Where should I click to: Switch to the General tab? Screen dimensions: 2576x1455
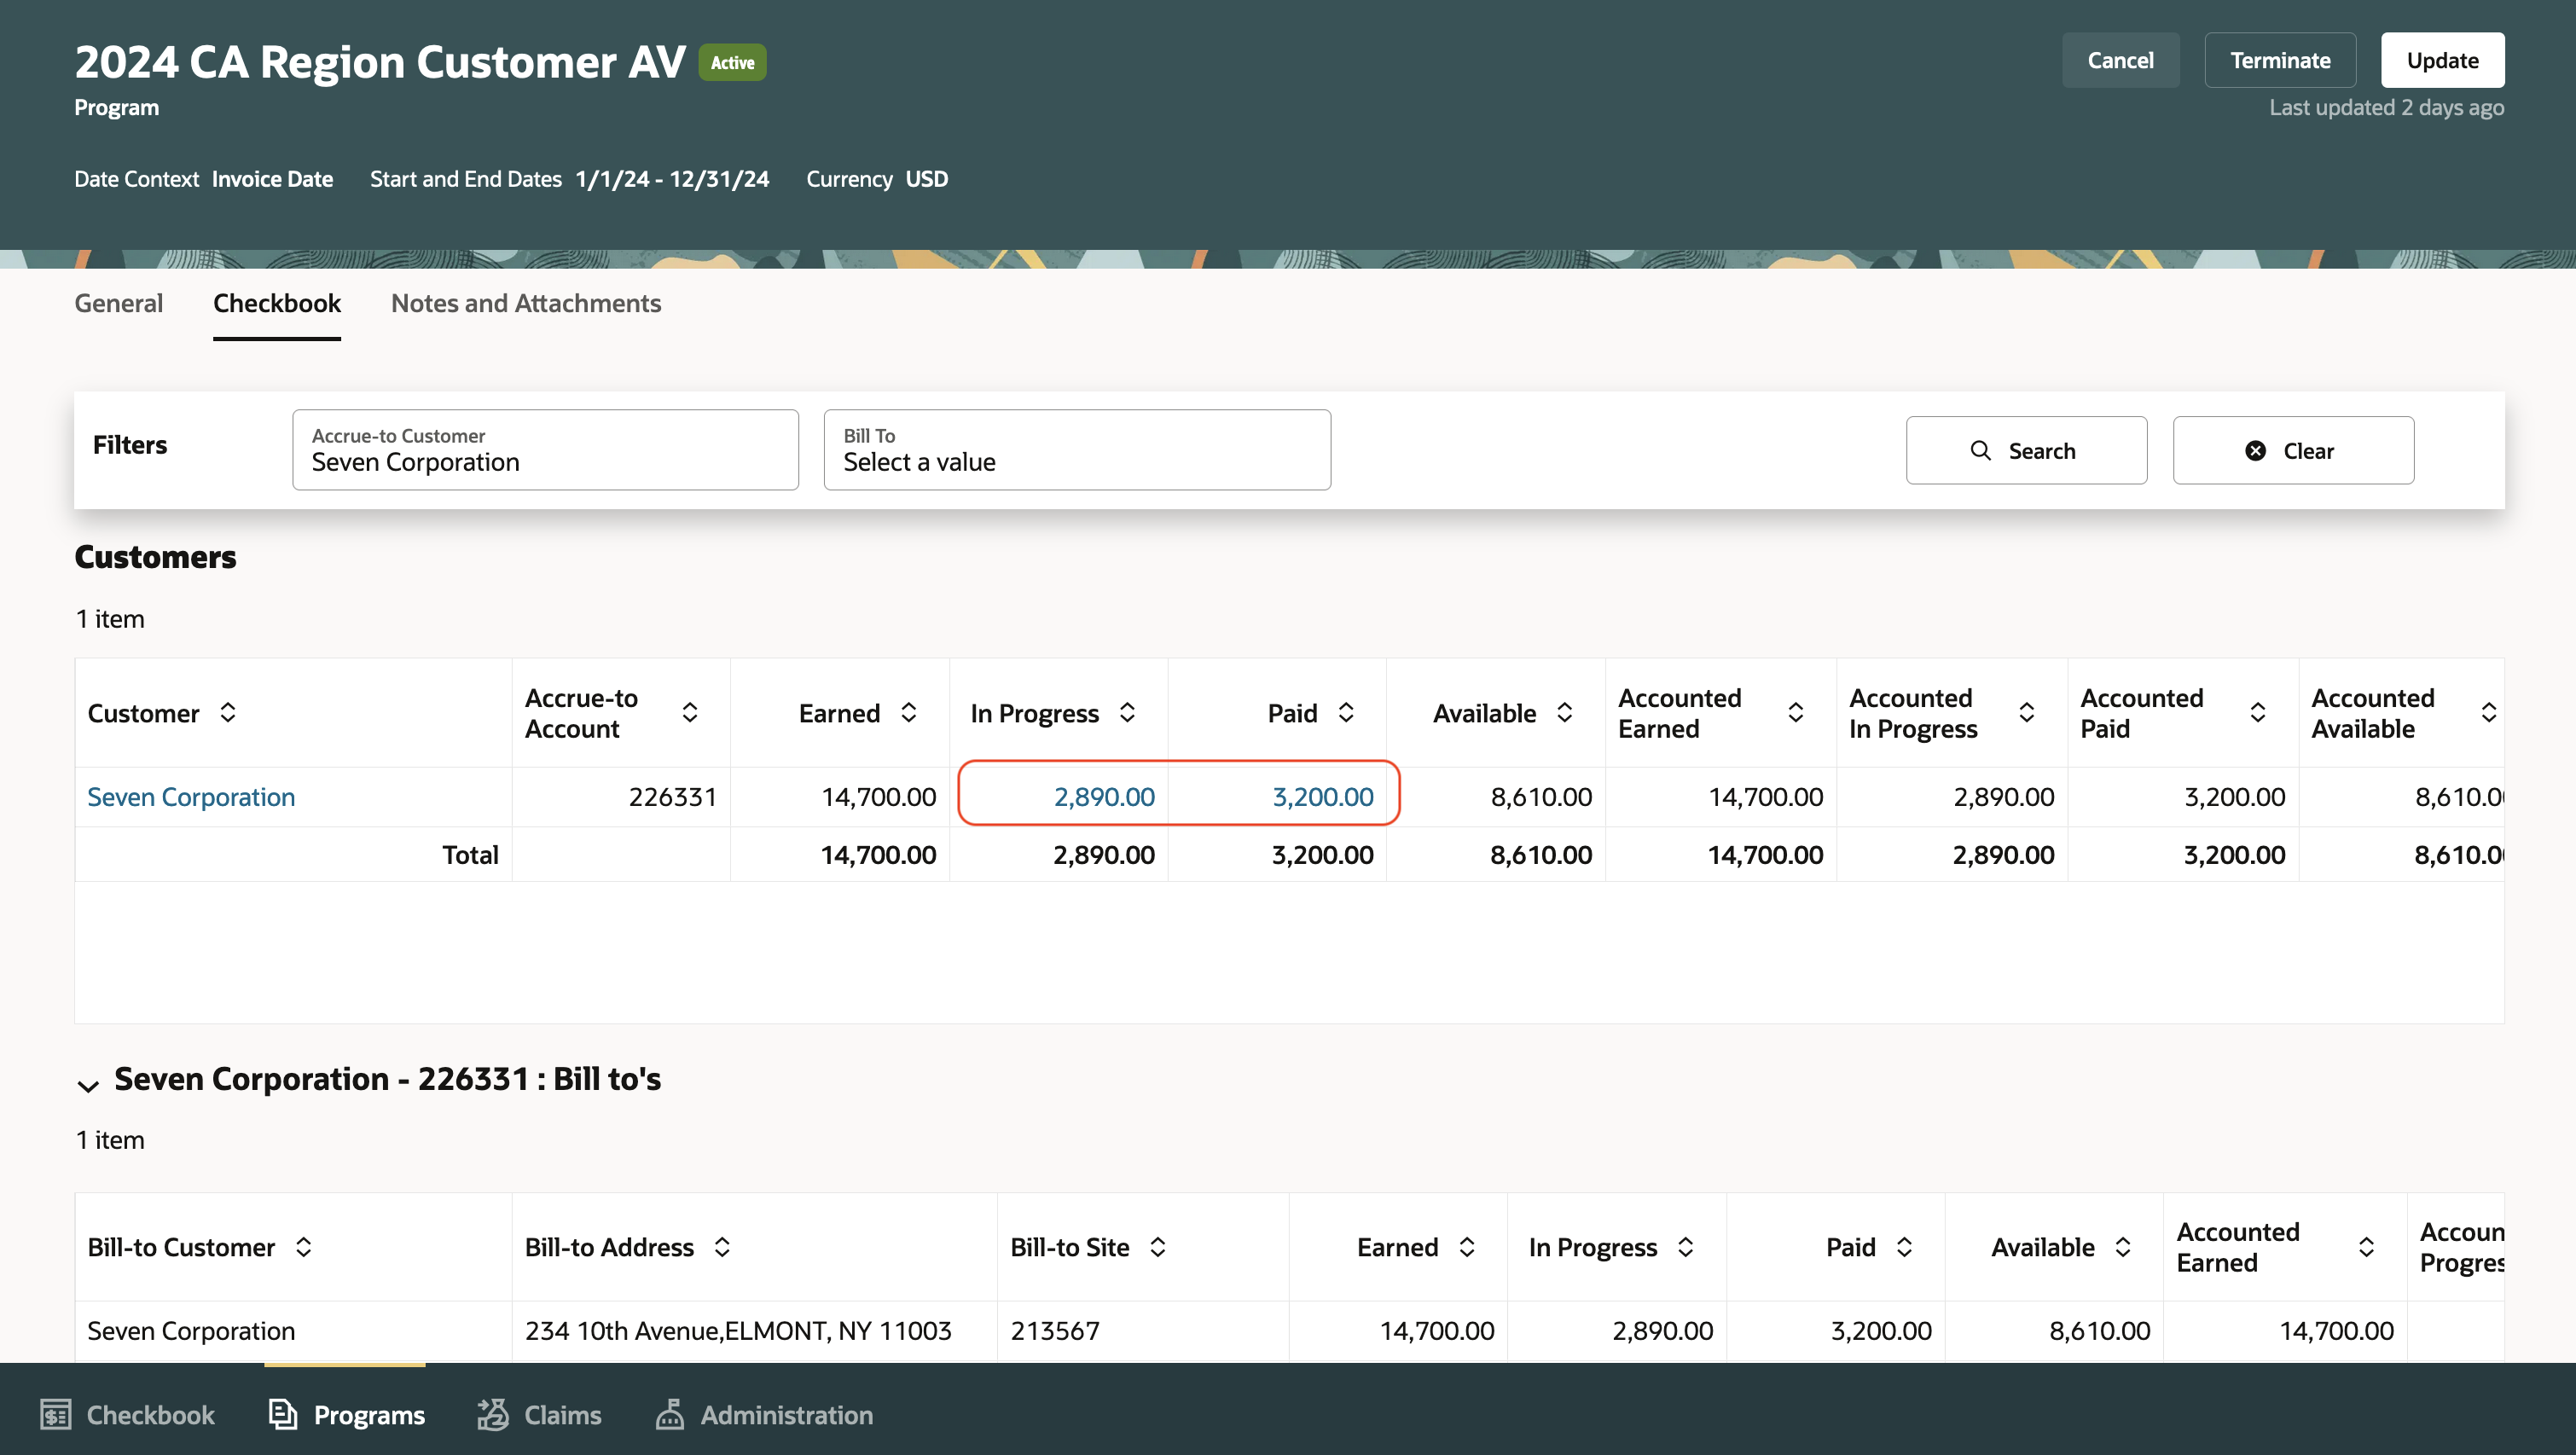point(118,303)
